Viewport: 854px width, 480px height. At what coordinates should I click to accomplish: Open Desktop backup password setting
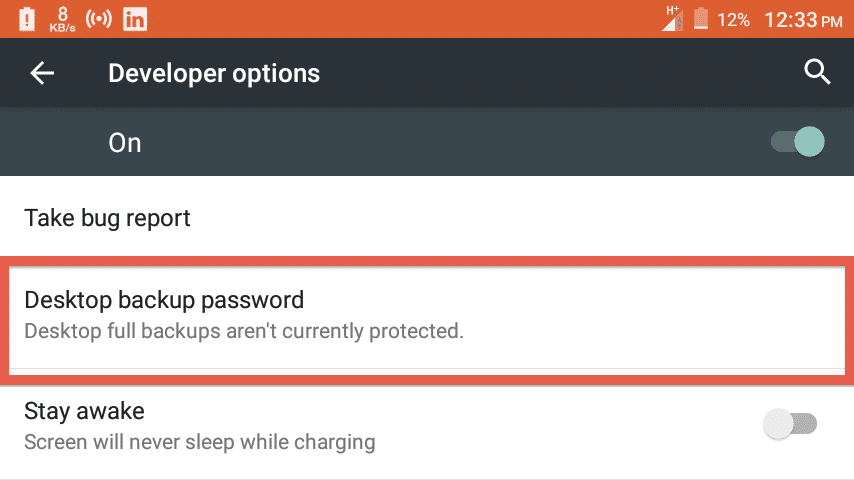click(427, 316)
